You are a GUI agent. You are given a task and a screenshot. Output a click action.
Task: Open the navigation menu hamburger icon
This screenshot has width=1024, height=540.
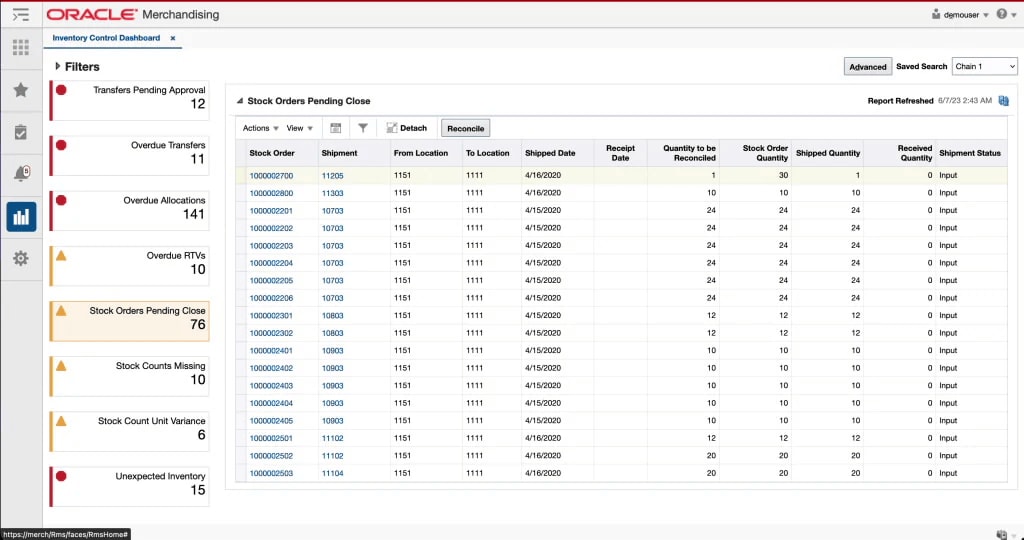20,15
